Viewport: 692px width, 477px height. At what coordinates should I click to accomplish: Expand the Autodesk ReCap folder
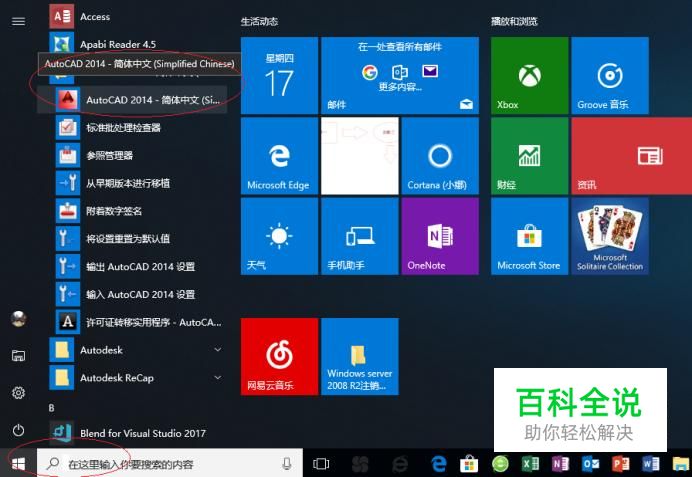point(132,378)
